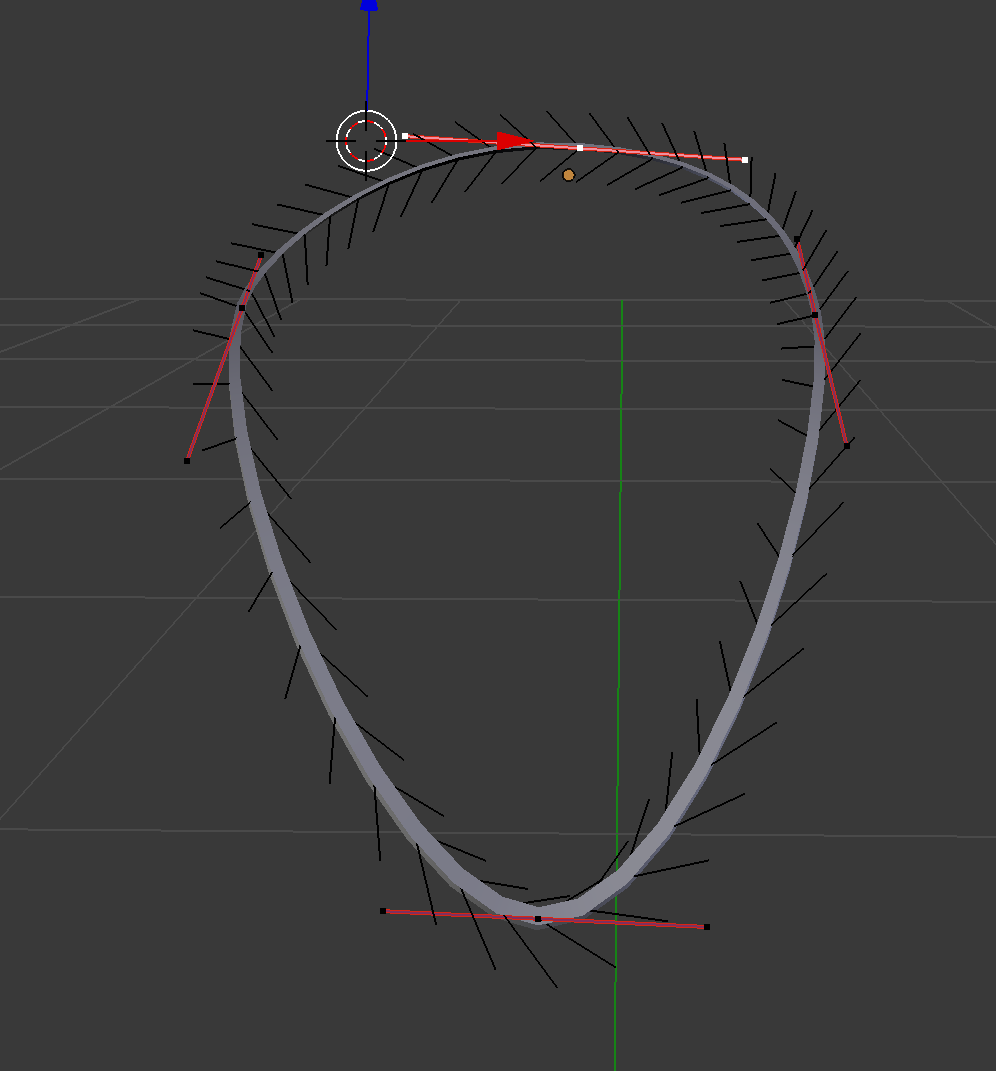Select the right handle of the bottom control point
The height and width of the screenshot is (1071, 996).
tap(707, 927)
